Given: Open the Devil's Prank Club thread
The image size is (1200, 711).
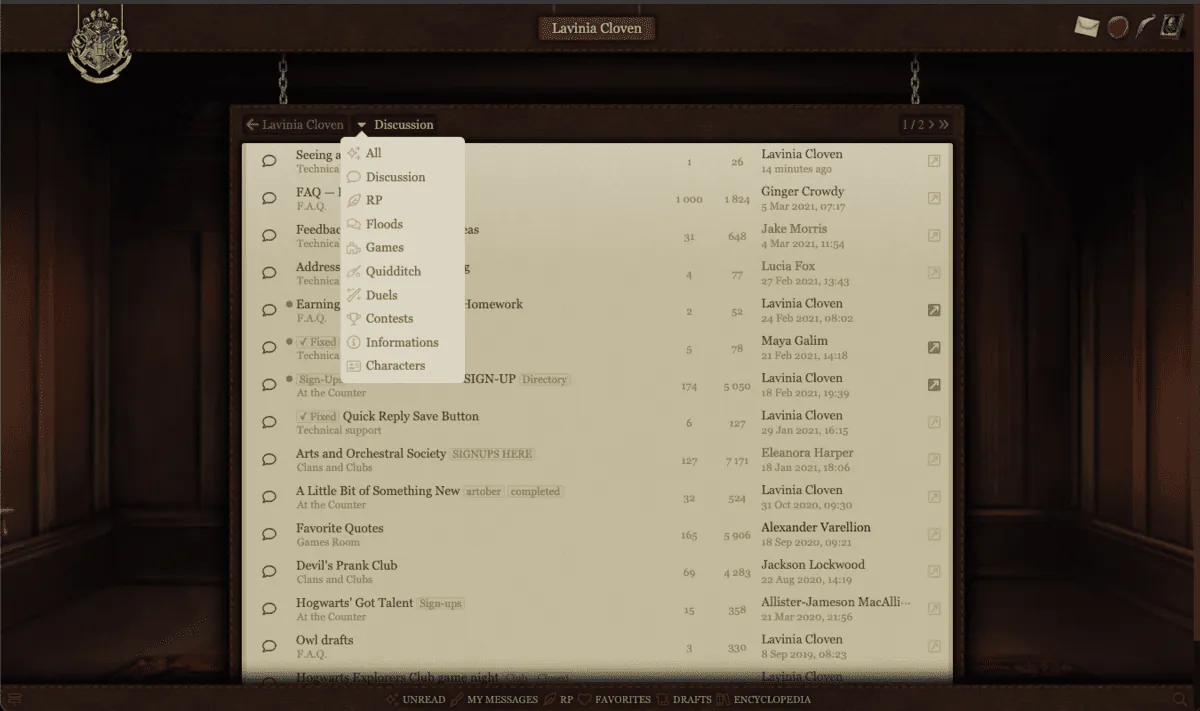Looking at the screenshot, I should point(347,565).
